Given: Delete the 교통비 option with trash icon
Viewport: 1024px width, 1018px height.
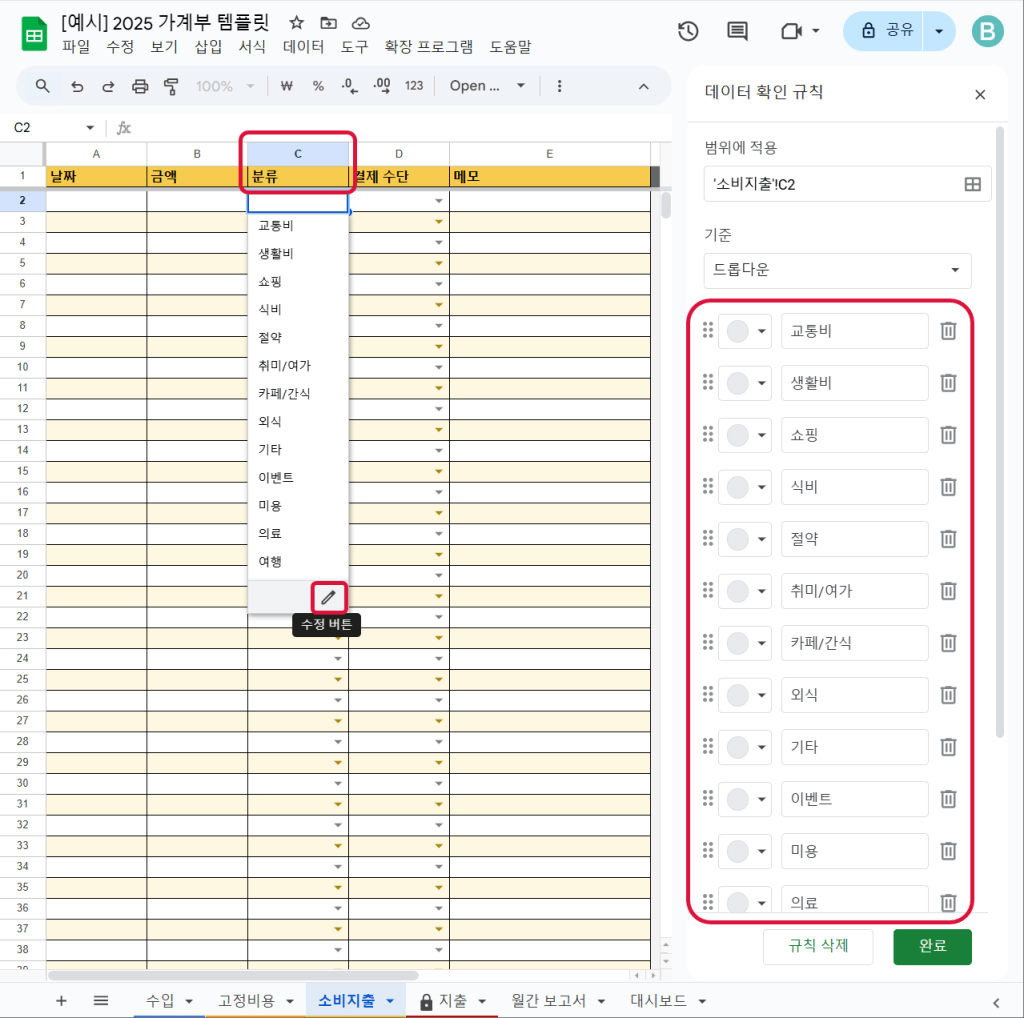Looking at the screenshot, I should coord(948,331).
